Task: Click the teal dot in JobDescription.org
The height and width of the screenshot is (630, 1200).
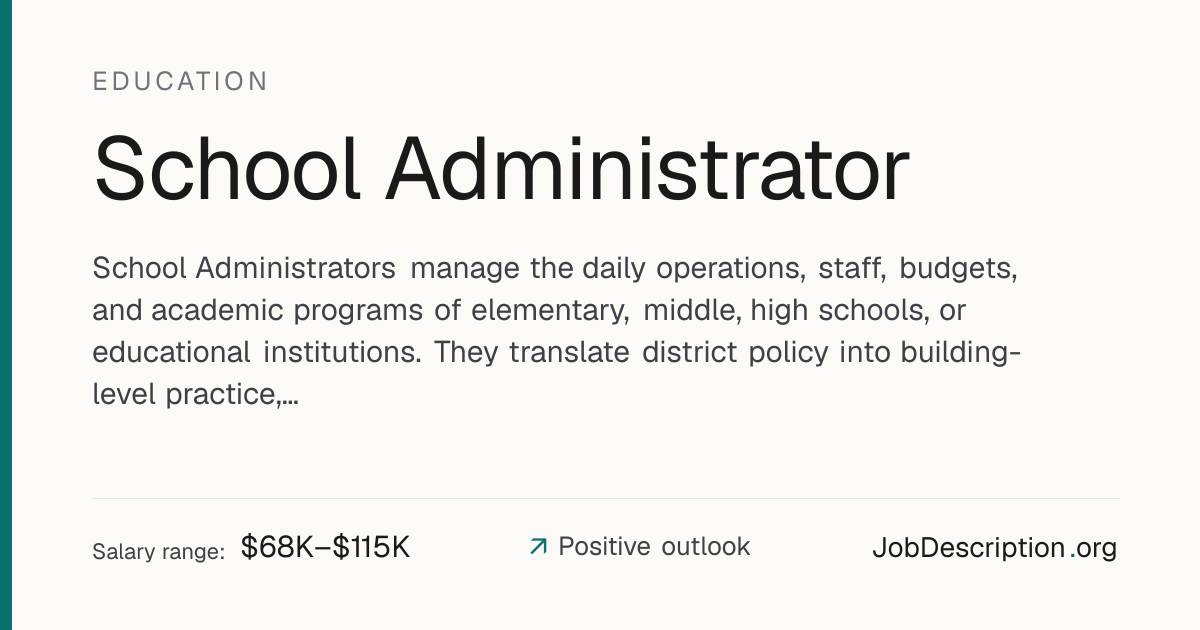Action: (x=1073, y=556)
